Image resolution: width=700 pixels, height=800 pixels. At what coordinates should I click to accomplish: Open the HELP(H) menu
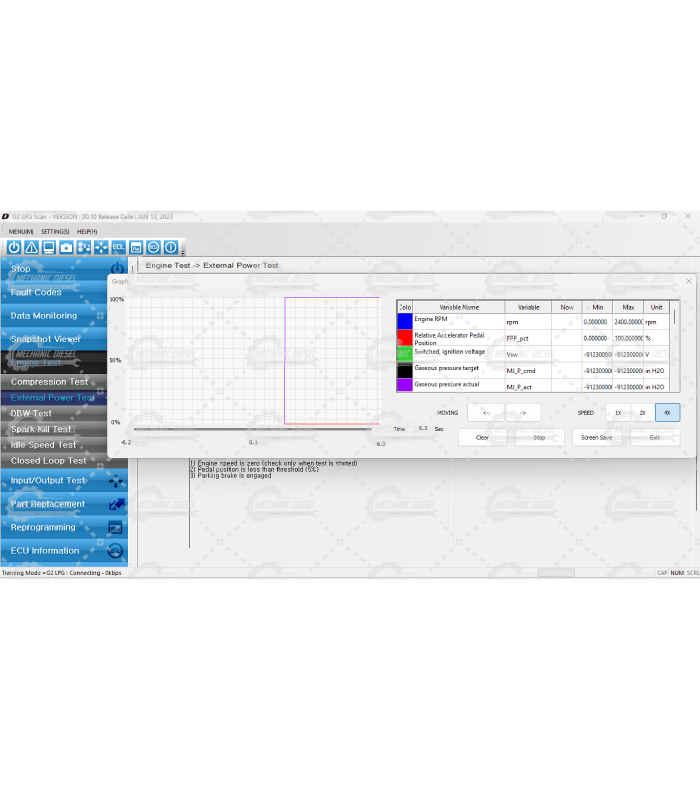pos(87,231)
